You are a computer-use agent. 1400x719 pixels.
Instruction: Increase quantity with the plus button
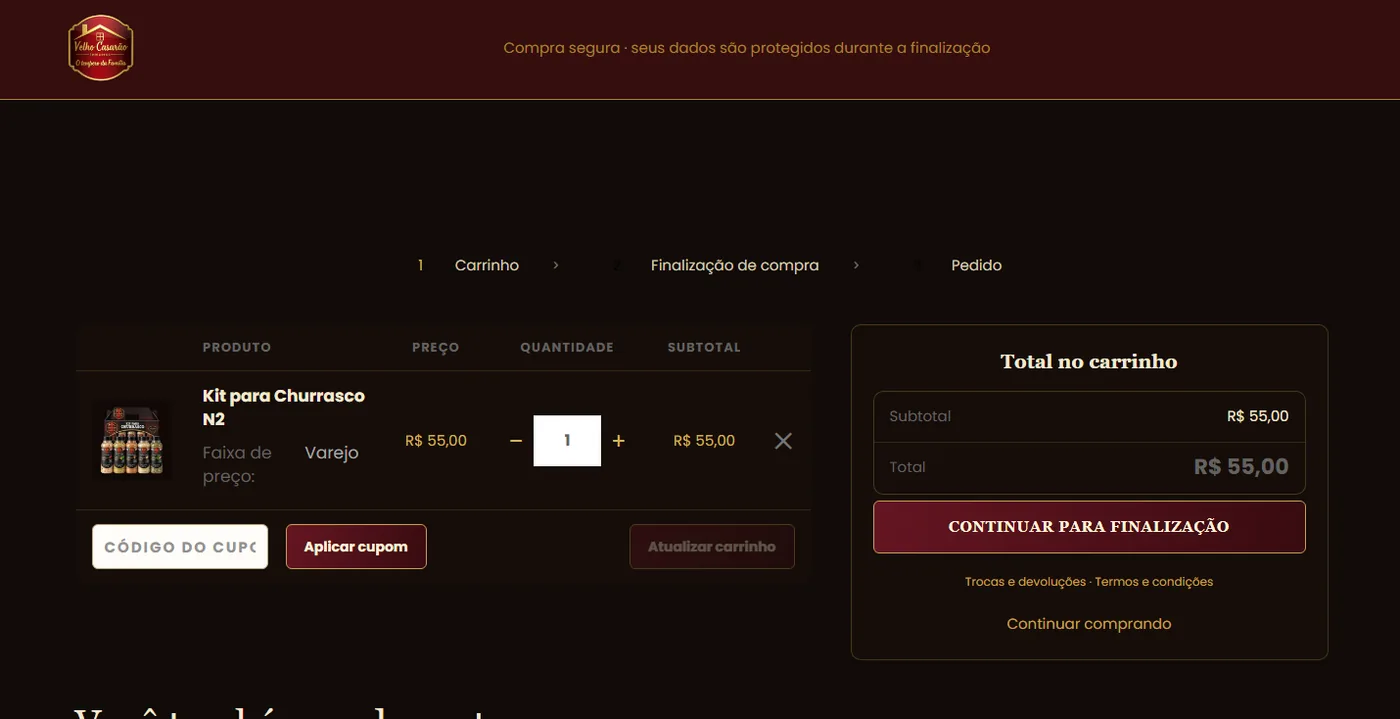[618, 441]
